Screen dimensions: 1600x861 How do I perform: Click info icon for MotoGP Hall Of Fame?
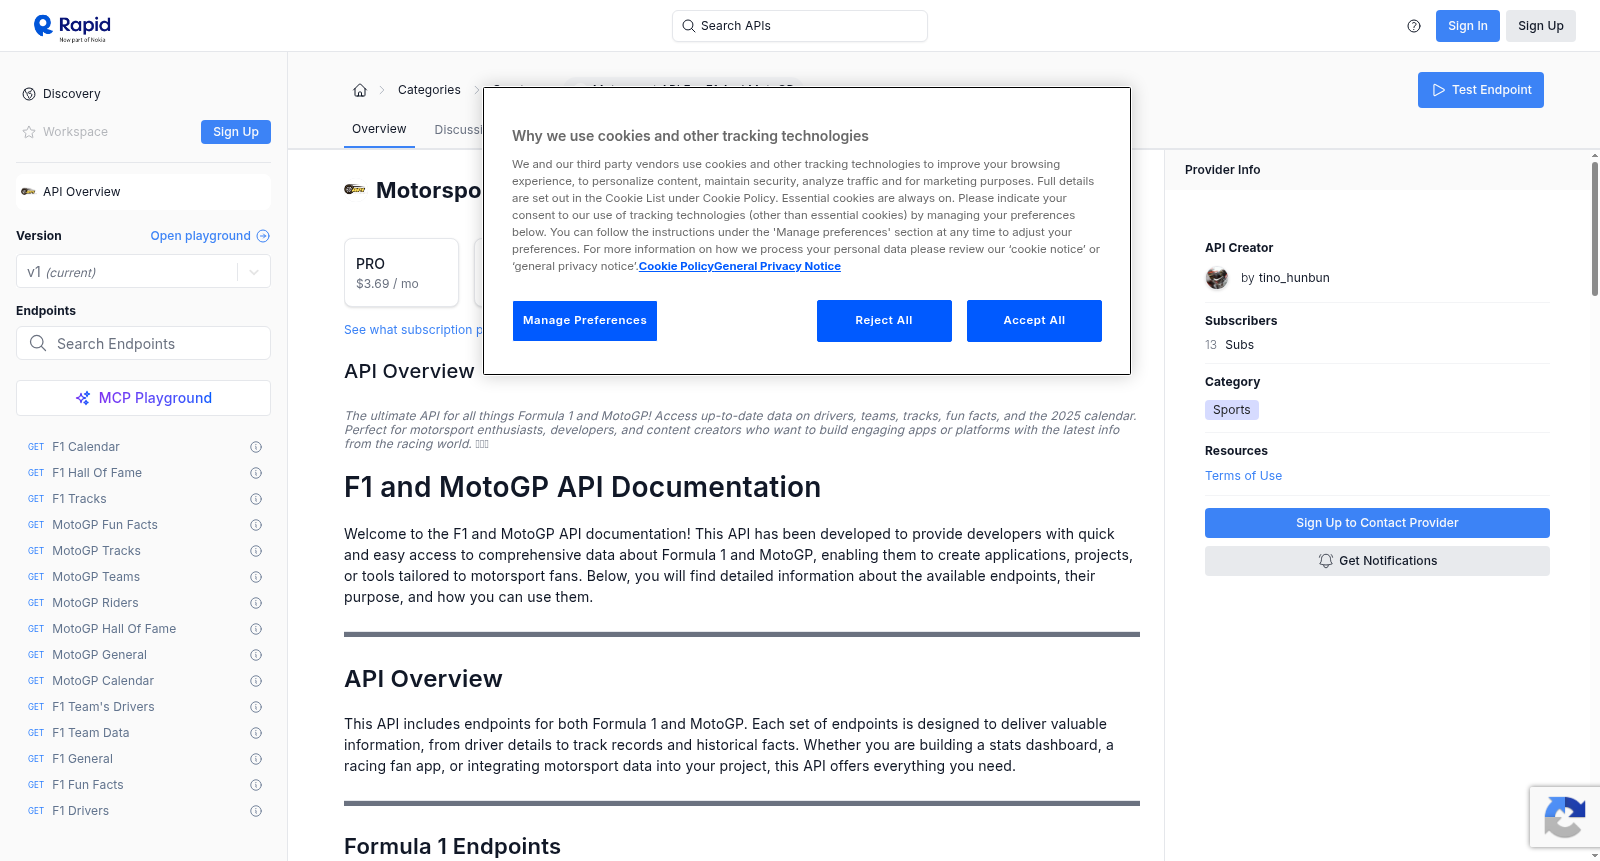(x=256, y=629)
